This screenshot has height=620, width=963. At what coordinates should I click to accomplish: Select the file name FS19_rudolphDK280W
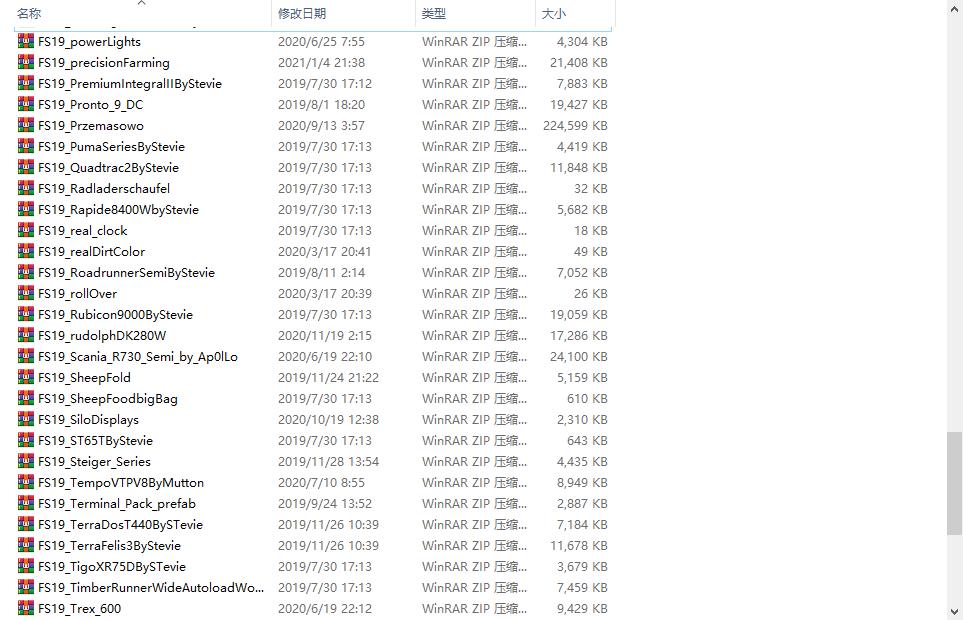pos(102,335)
